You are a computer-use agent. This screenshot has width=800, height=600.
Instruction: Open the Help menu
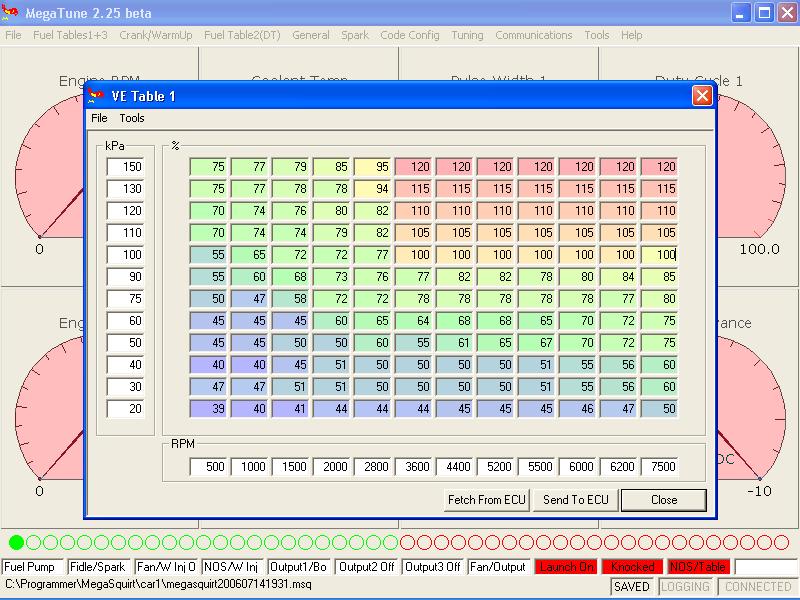pos(632,35)
